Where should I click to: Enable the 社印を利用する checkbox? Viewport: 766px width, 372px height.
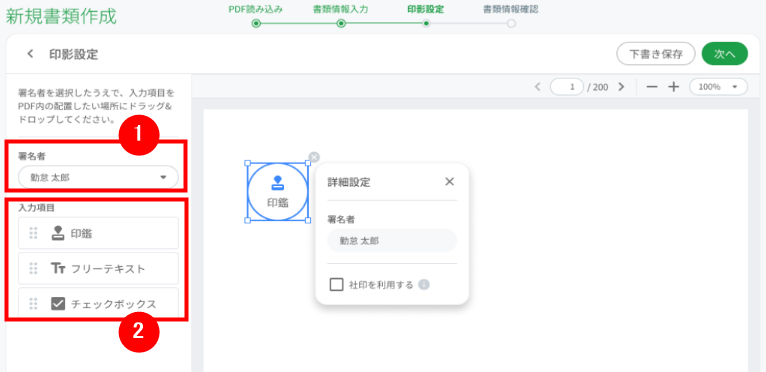click(337, 284)
